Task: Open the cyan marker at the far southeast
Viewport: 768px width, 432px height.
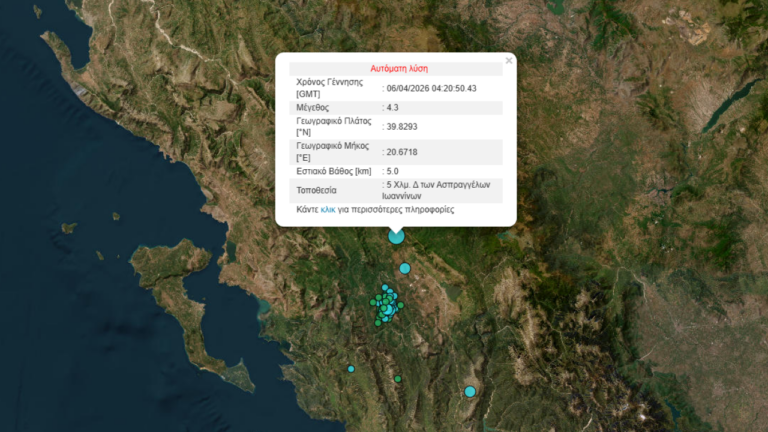Action: (470, 391)
